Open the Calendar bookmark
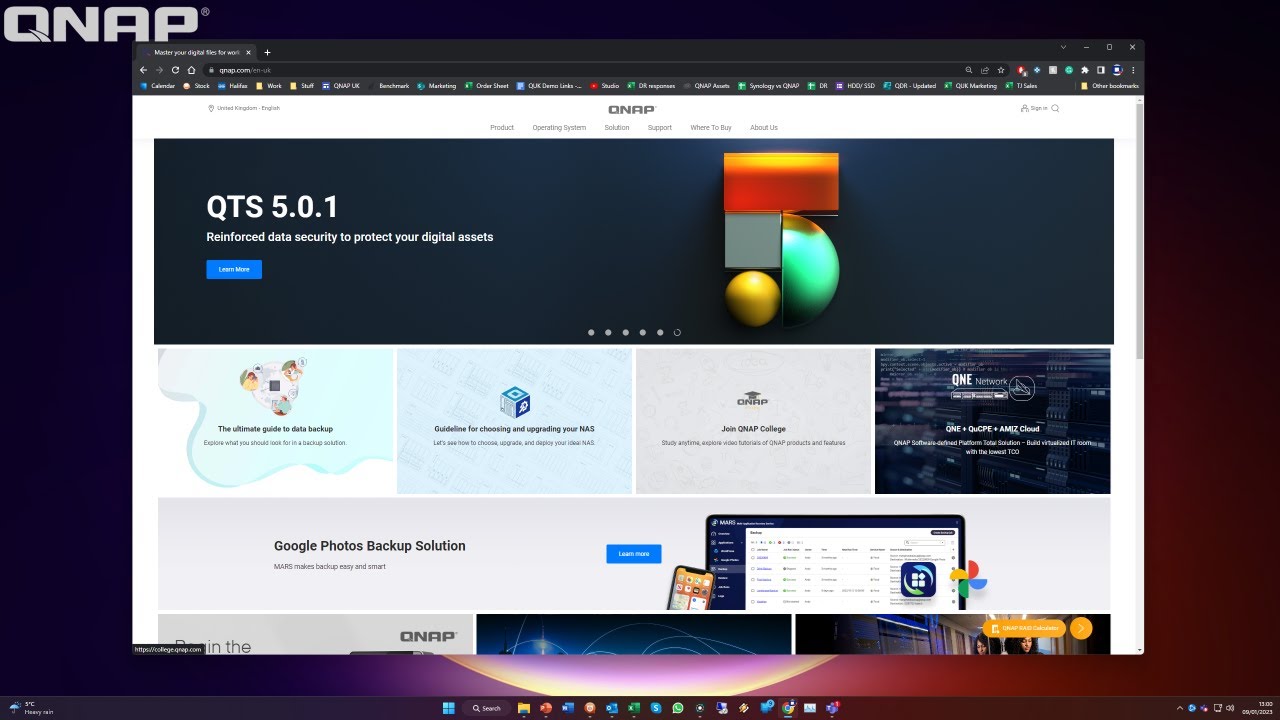The image size is (1280, 720). 157,86
